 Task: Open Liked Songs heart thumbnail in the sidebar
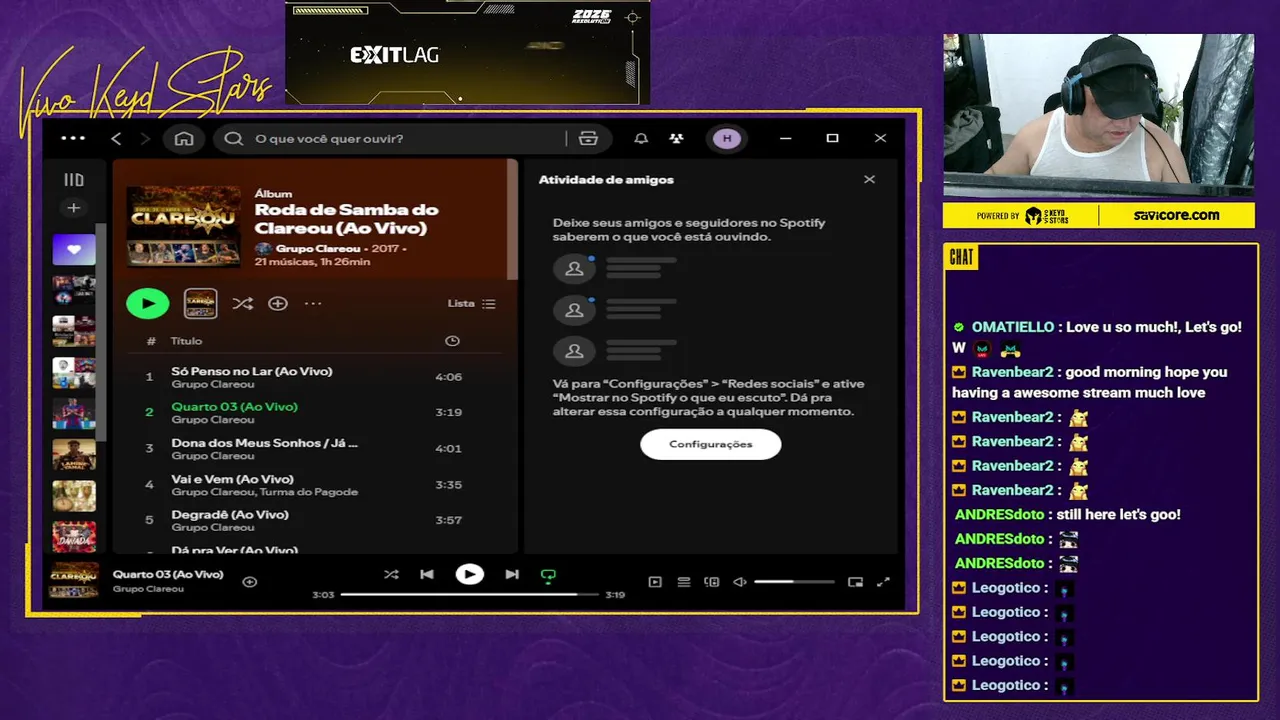pos(74,249)
